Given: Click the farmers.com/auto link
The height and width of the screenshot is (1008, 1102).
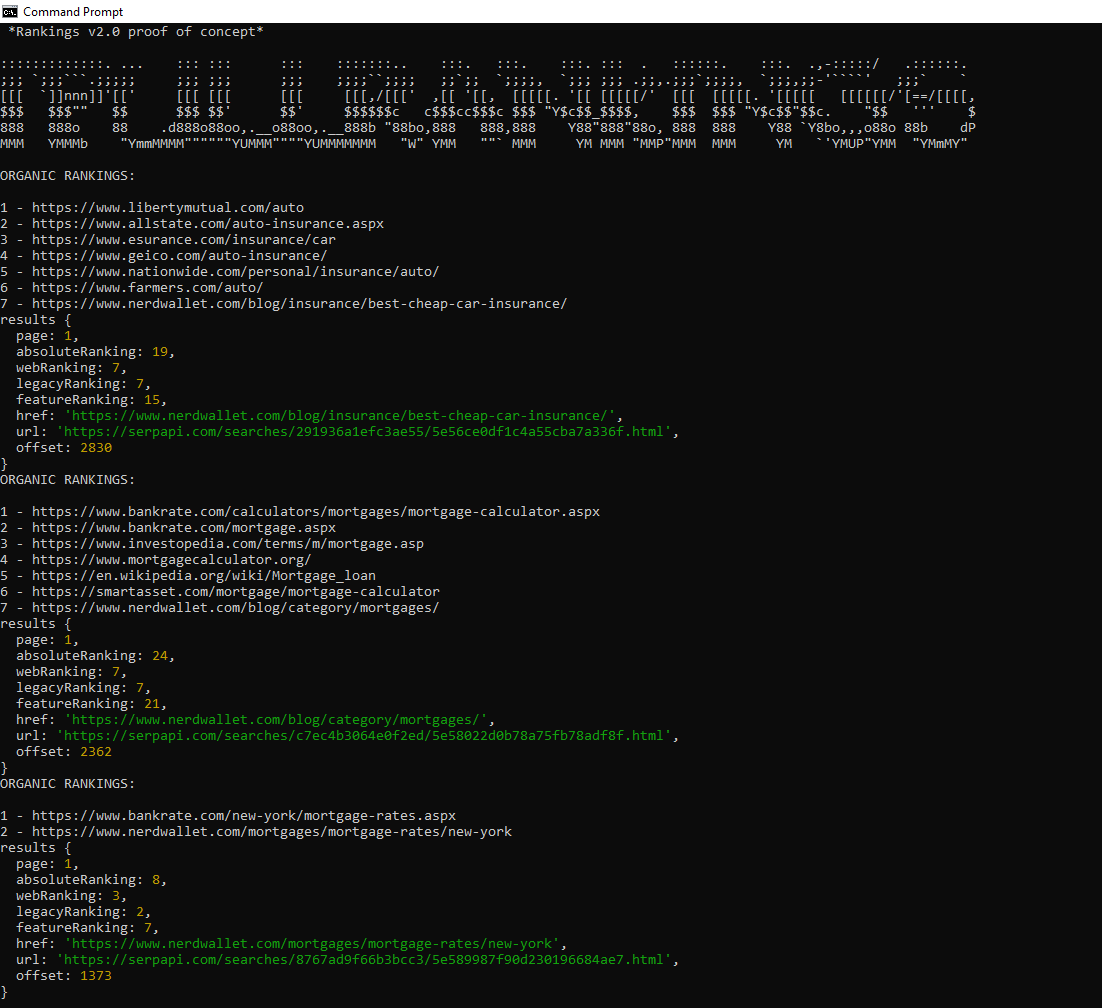Looking at the screenshot, I should pos(147,288).
